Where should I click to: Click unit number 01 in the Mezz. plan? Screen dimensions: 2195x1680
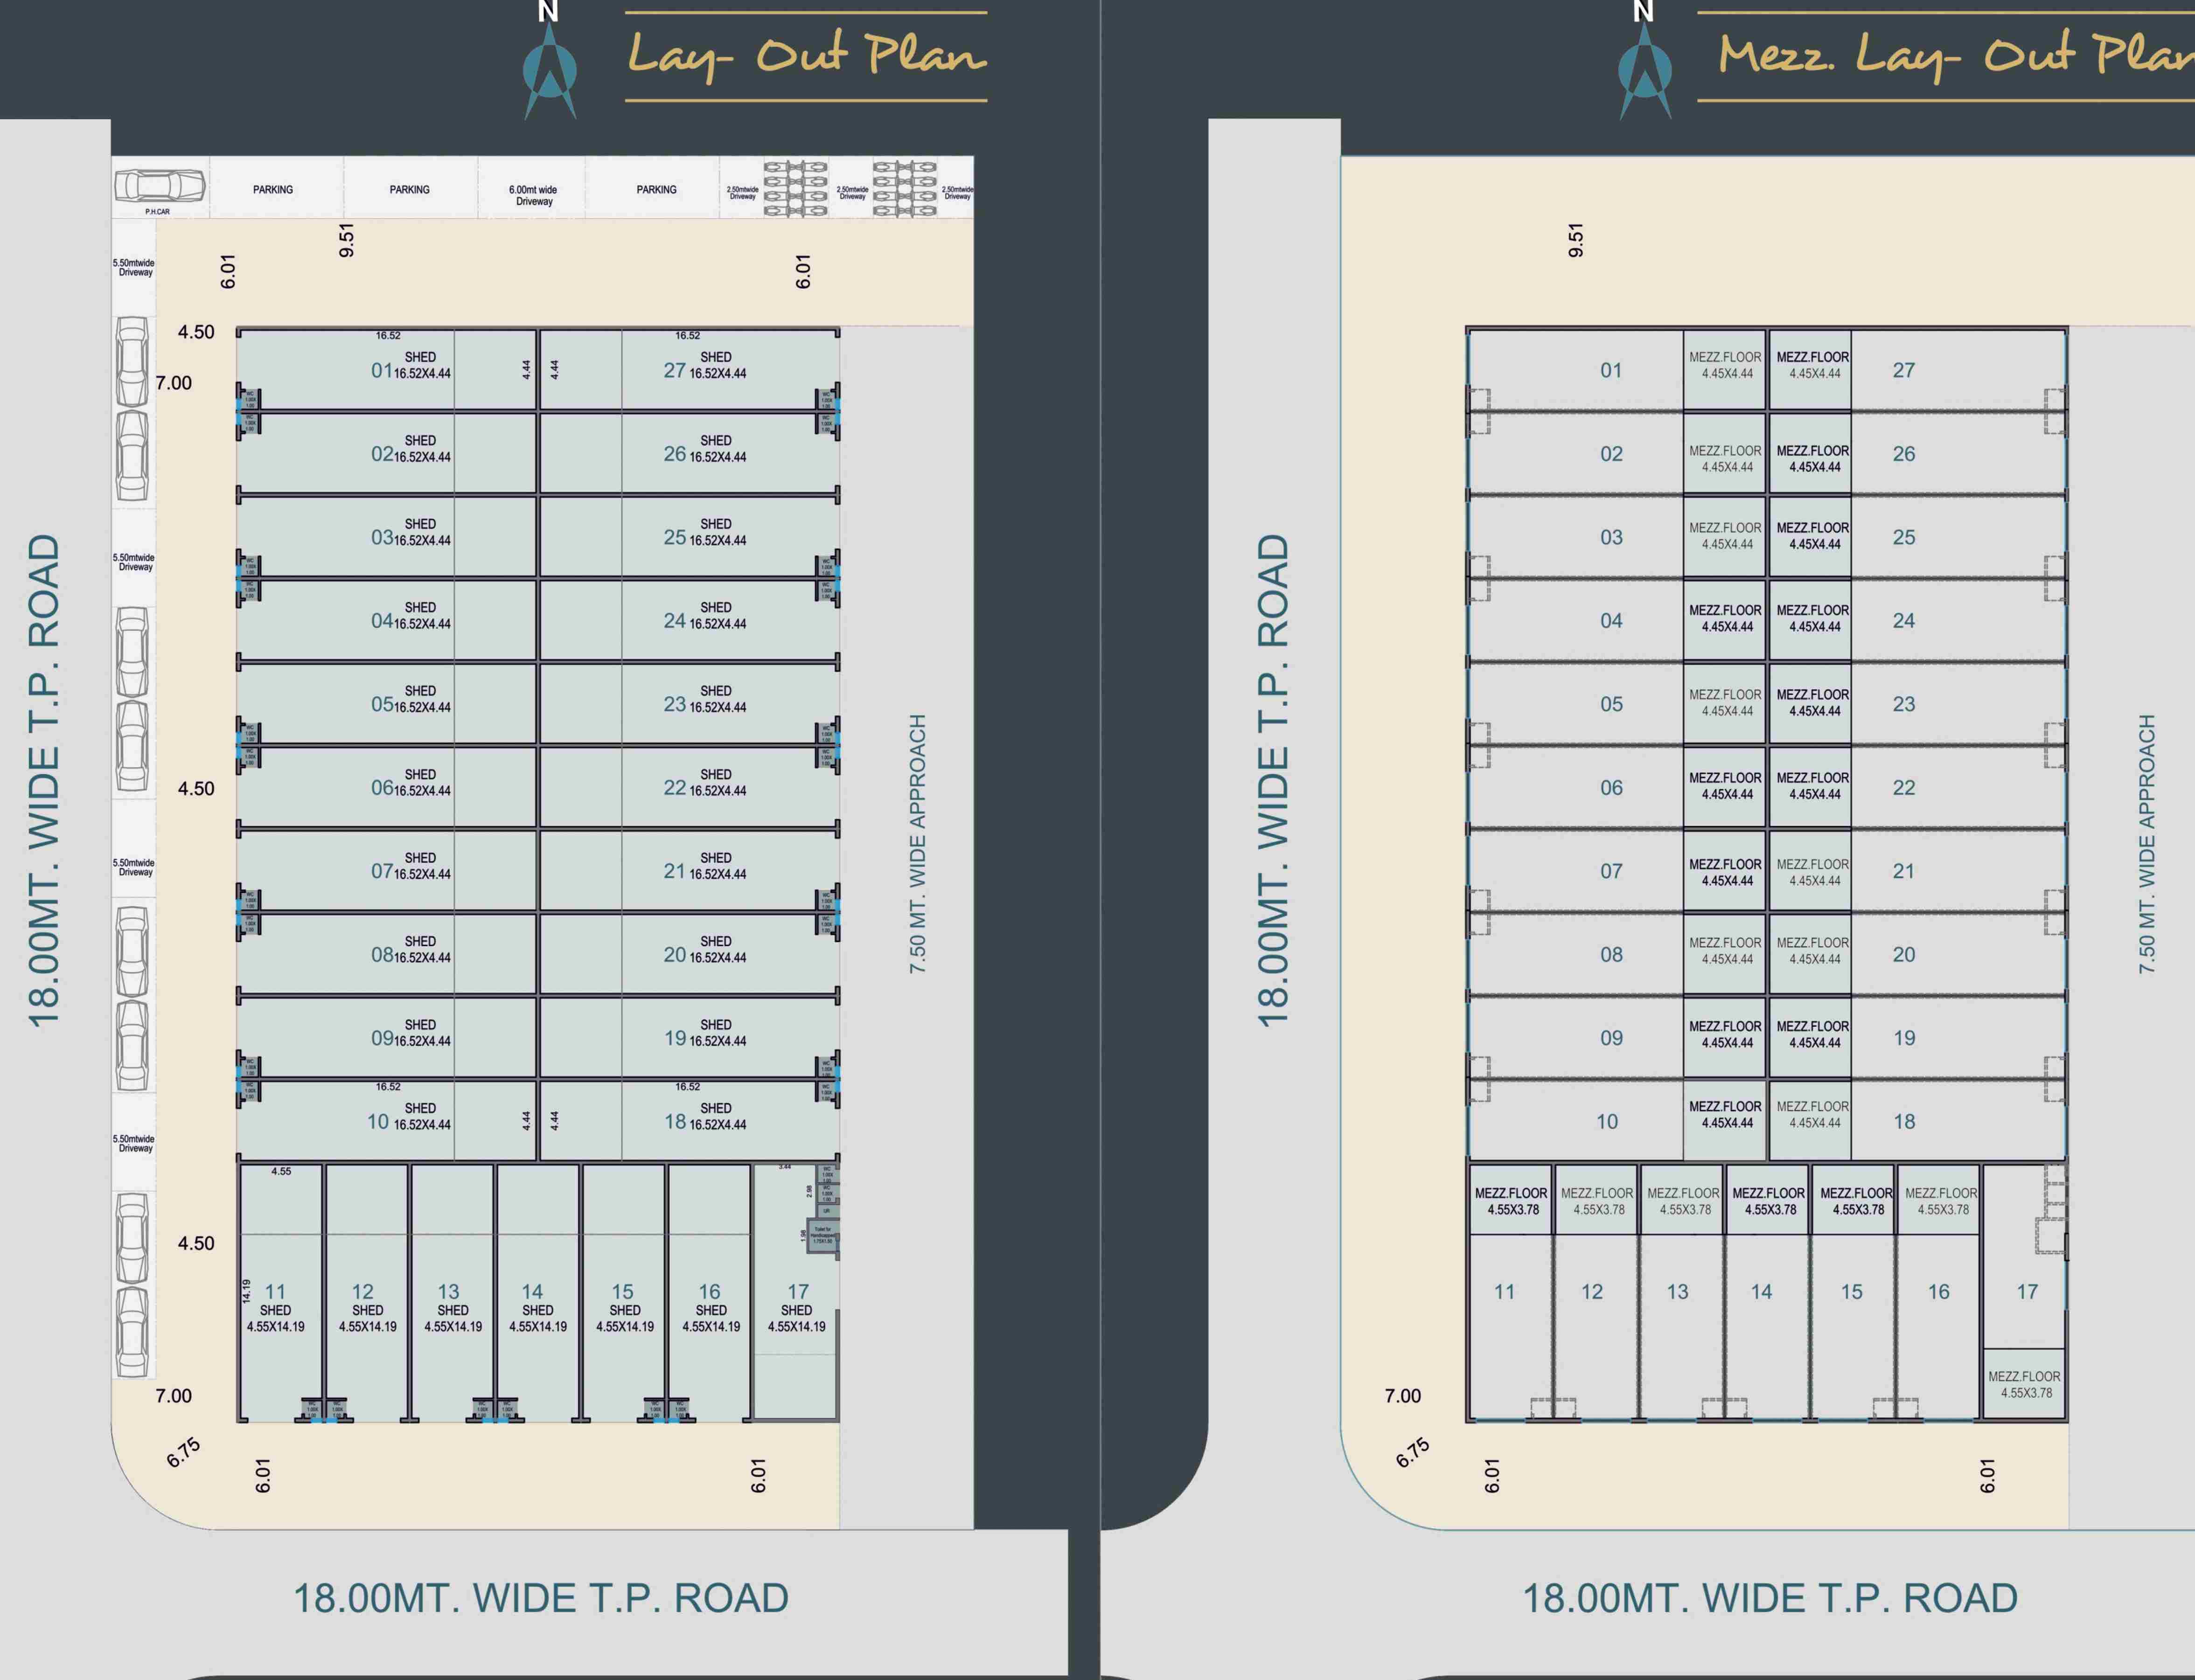1611,371
